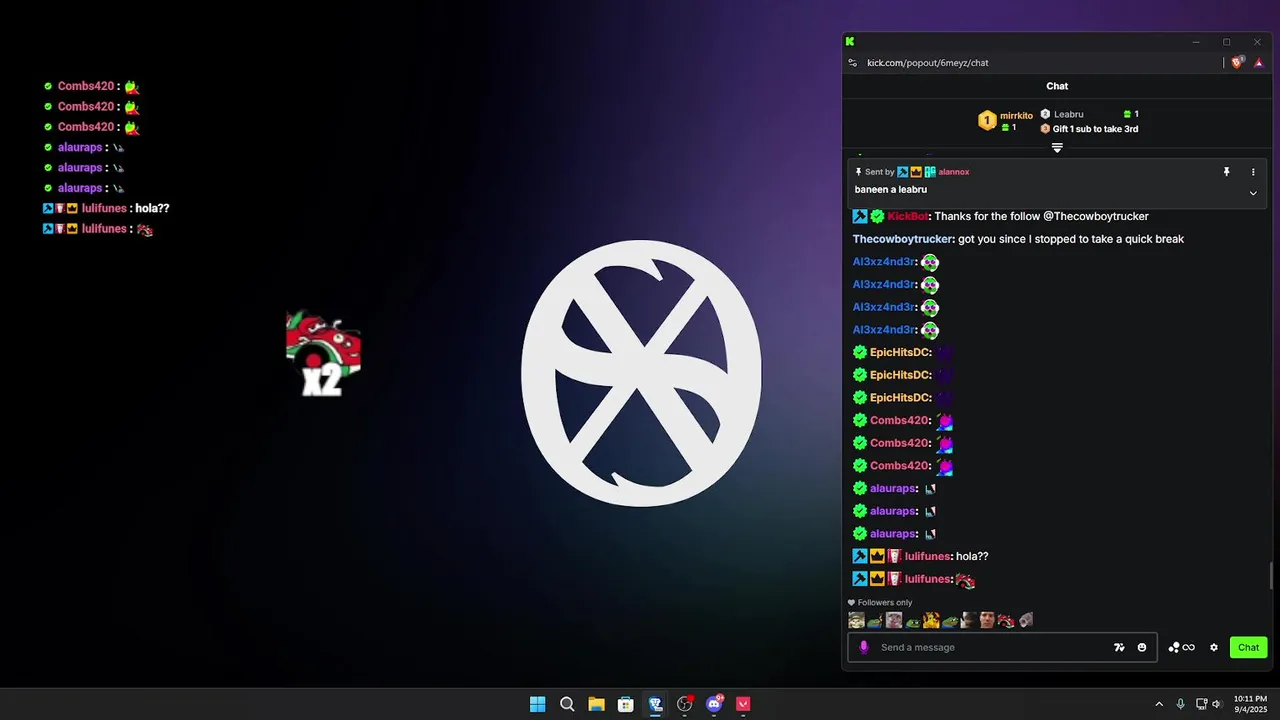Open OBS Studio from taskbar

pos(685,704)
